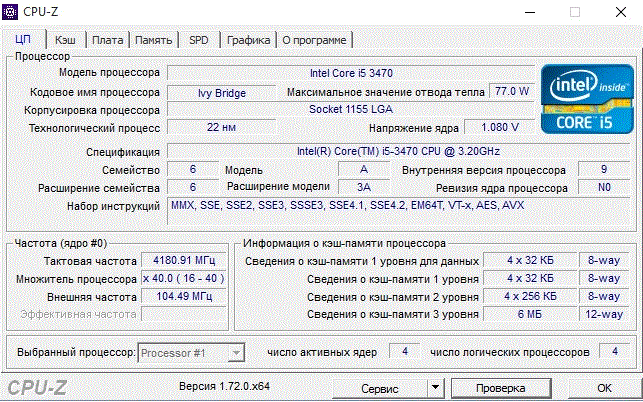The width and height of the screenshot is (643, 402).
Task: Click the CPU-Z app icon in title bar
Action: (10, 11)
